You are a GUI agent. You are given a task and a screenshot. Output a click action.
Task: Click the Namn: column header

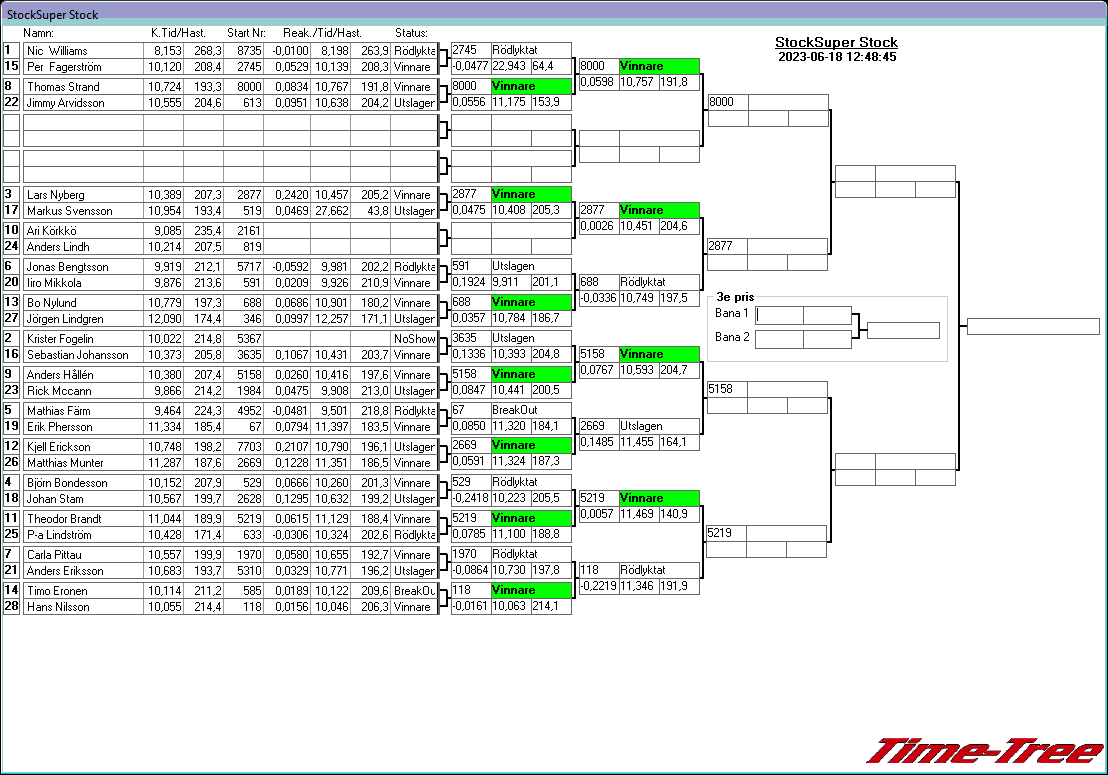38,33
